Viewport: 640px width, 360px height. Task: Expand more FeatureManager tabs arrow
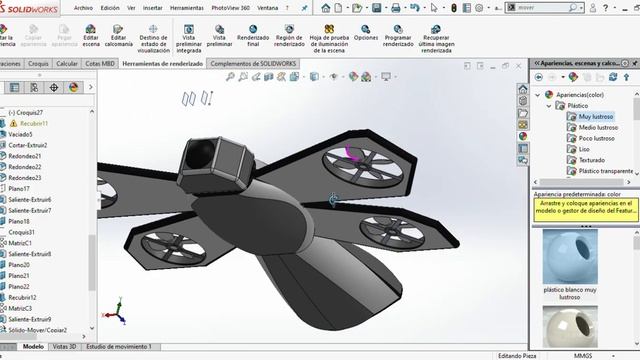tap(90, 87)
